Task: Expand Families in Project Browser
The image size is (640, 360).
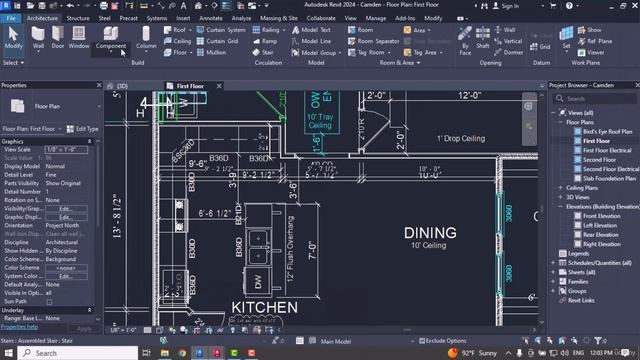Action: pos(553,282)
